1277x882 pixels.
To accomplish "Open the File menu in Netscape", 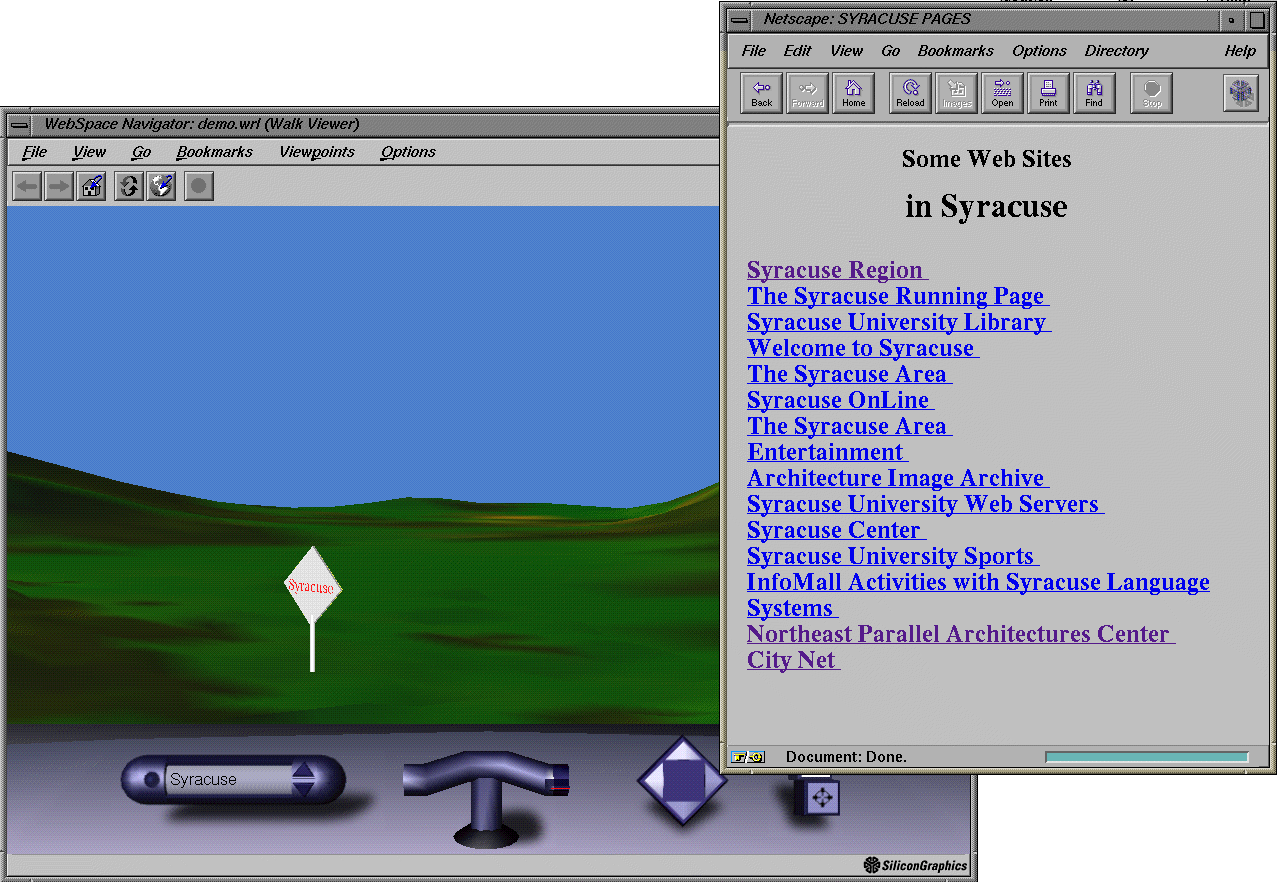I will click(754, 51).
